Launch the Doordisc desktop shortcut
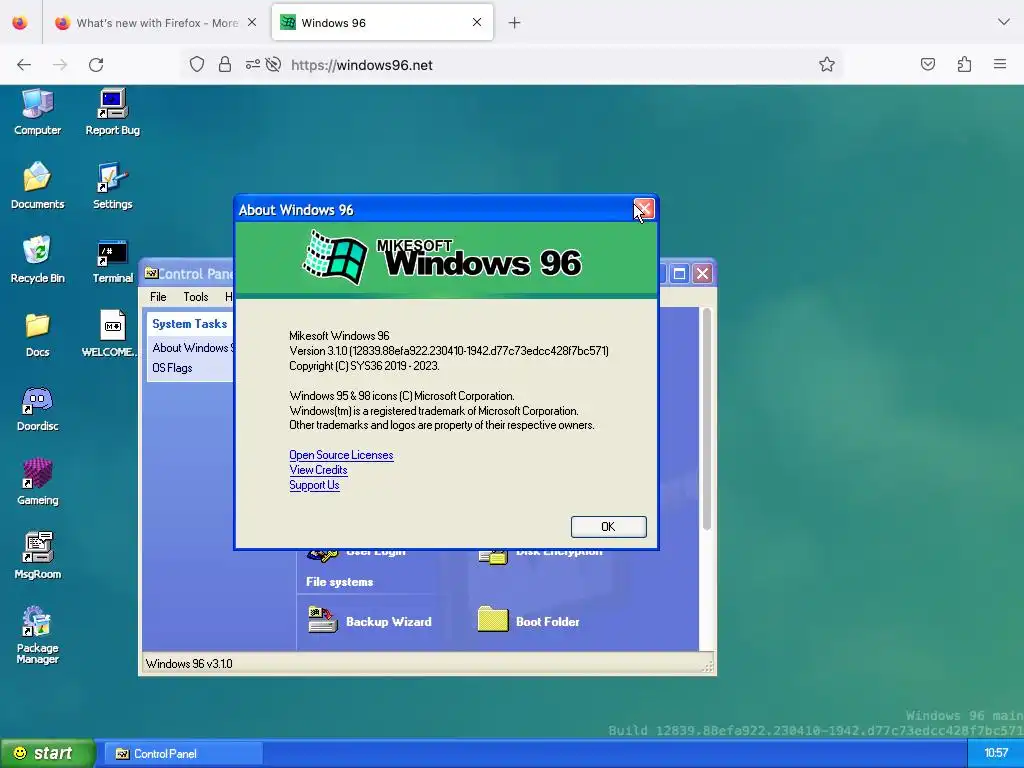The width and height of the screenshot is (1024, 768). [37, 408]
